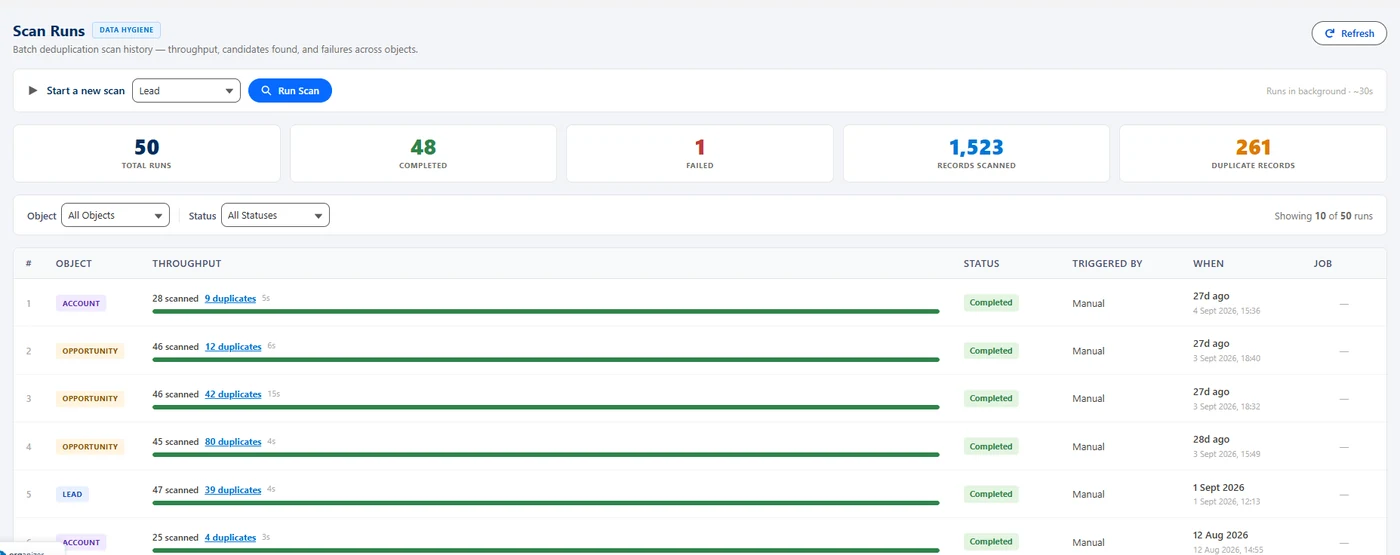The image size is (1400, 555).
Task: Click the progress bar for 45 scanned row
Action: (546, 455)
